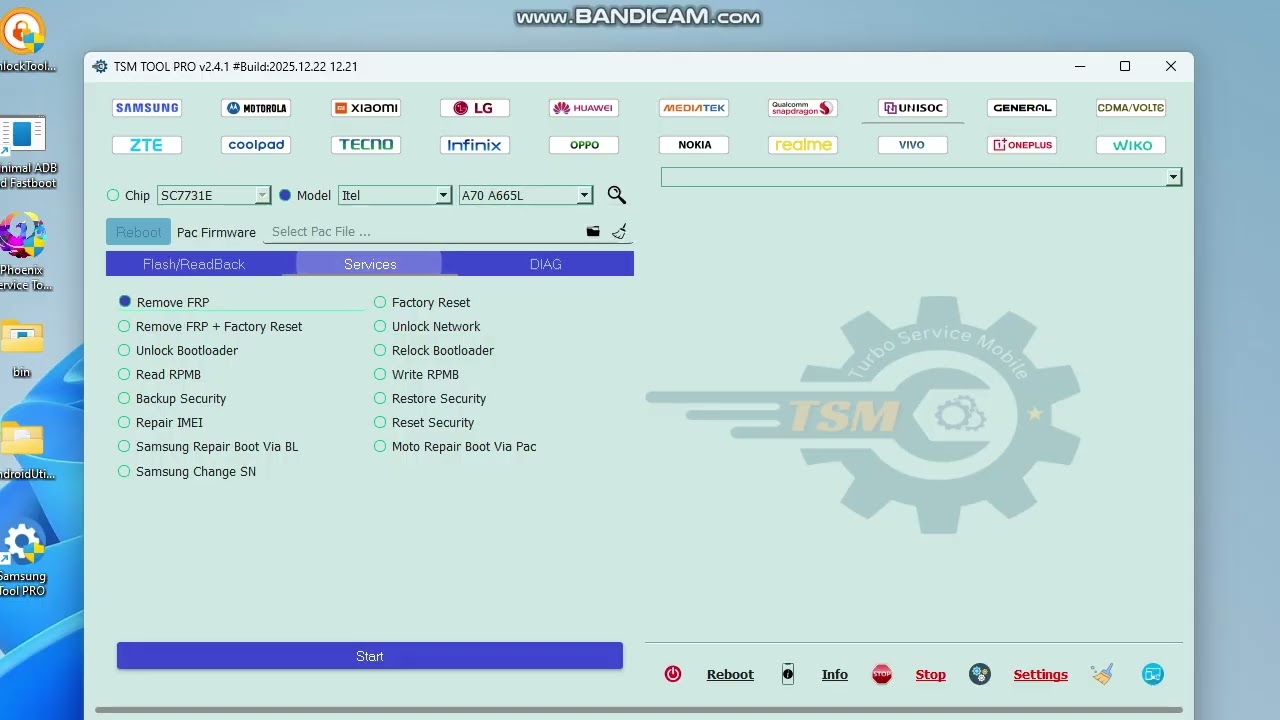Expand the empty dropdown above the log panel
Image resolution: width=1280 pixels, height=720 pixels.
click(921, 177)
